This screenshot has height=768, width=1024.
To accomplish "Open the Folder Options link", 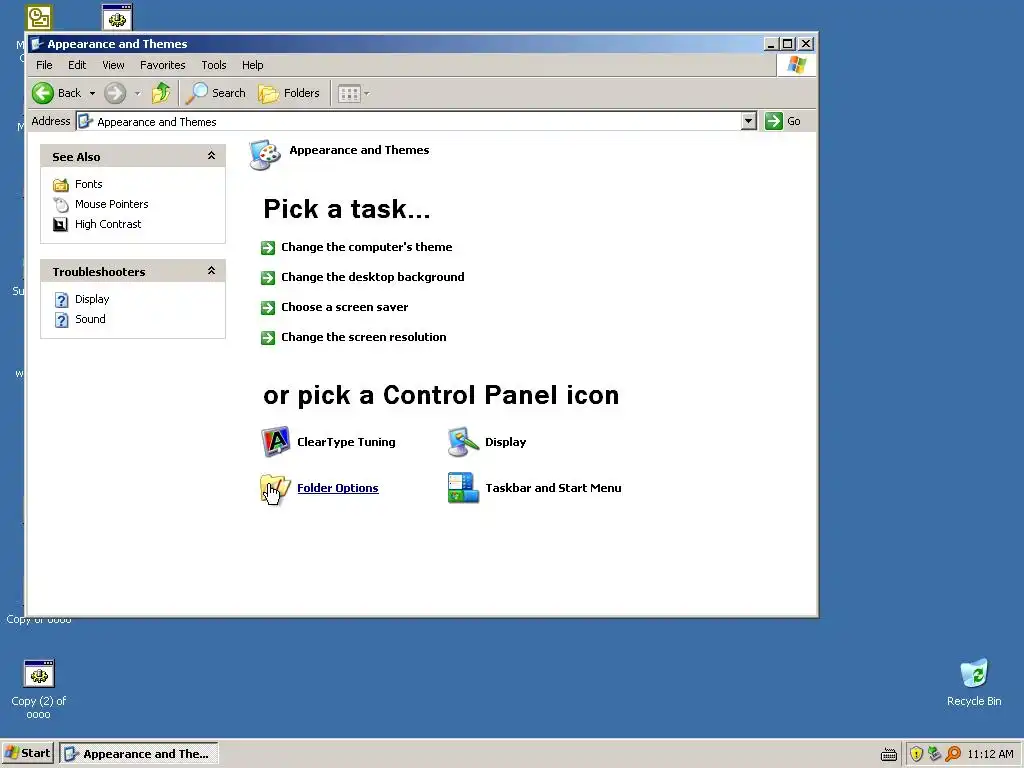I will (x=338, y=488).
